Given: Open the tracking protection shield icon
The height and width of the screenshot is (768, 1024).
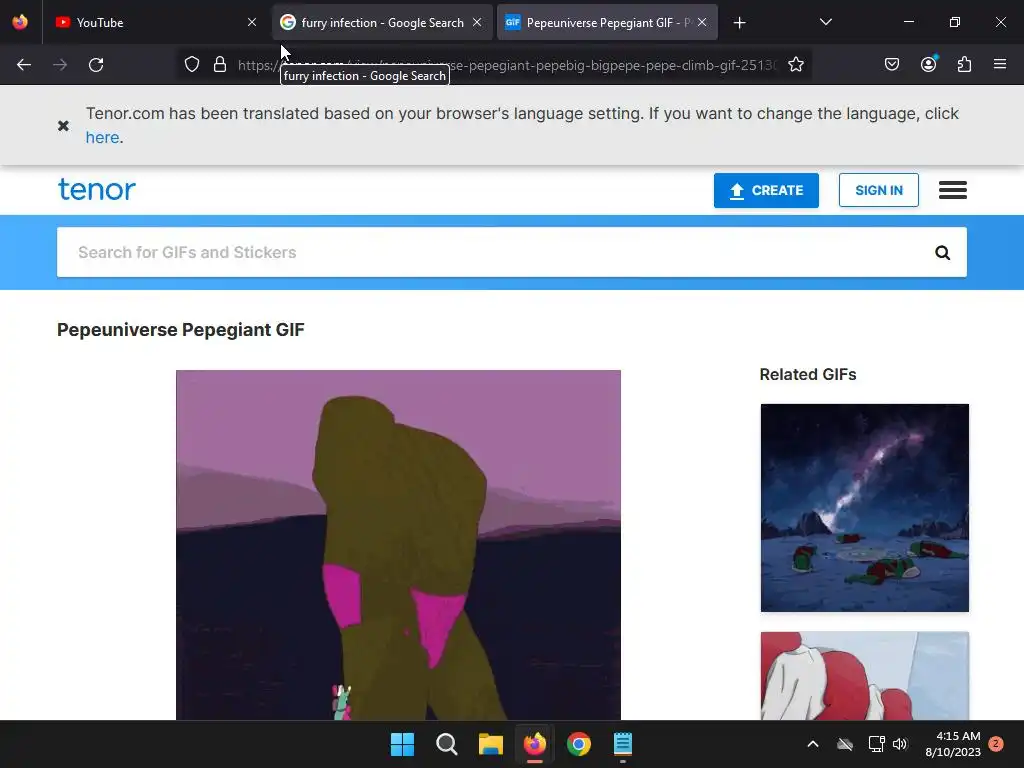Looking at the screenshot, I should click(191, 65).
